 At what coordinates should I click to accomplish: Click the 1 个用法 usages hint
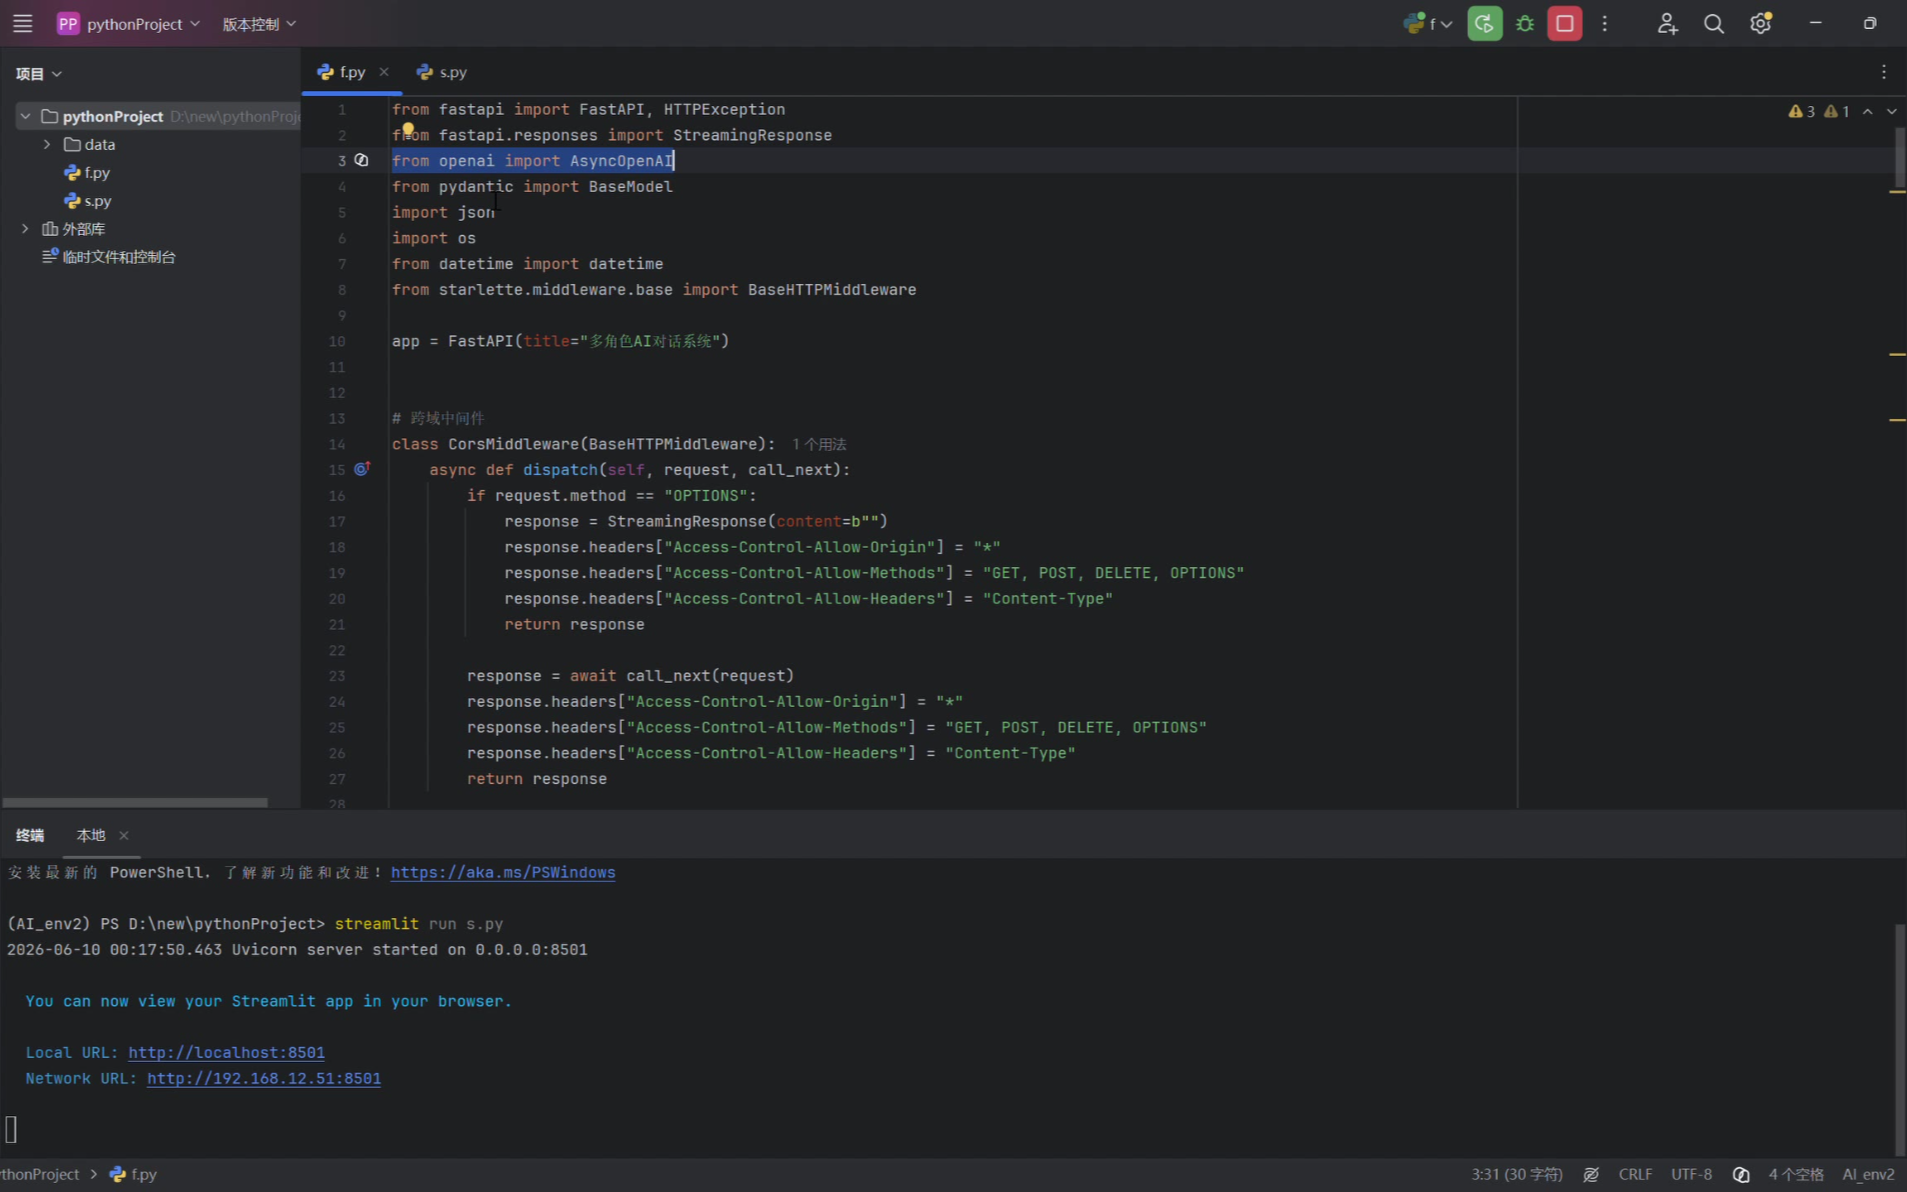point(819,444)
